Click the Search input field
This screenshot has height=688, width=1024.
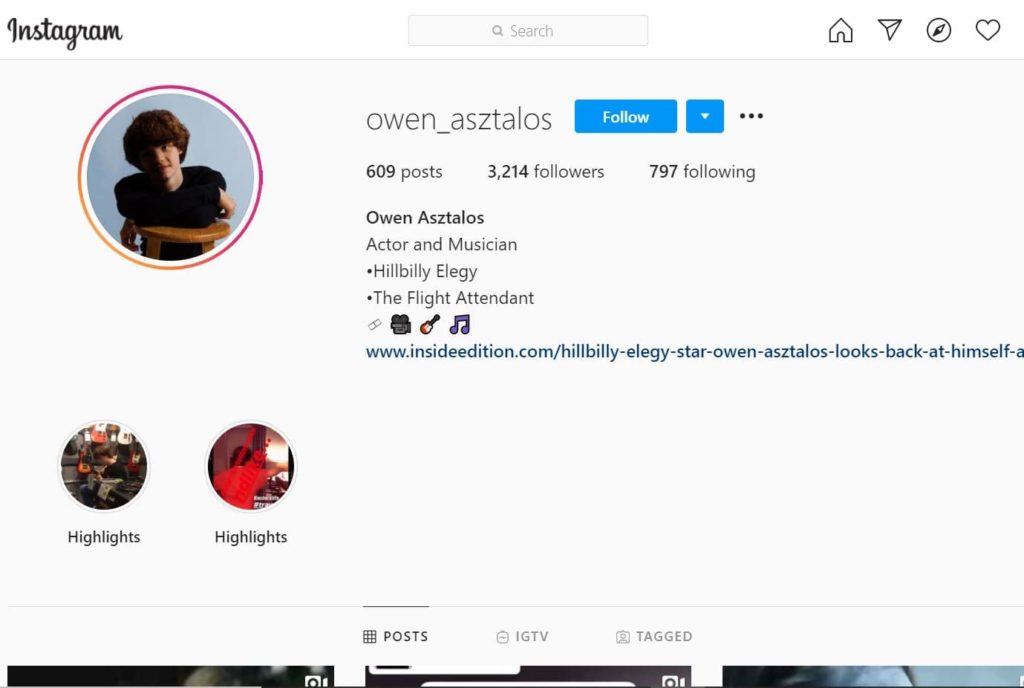528,31
